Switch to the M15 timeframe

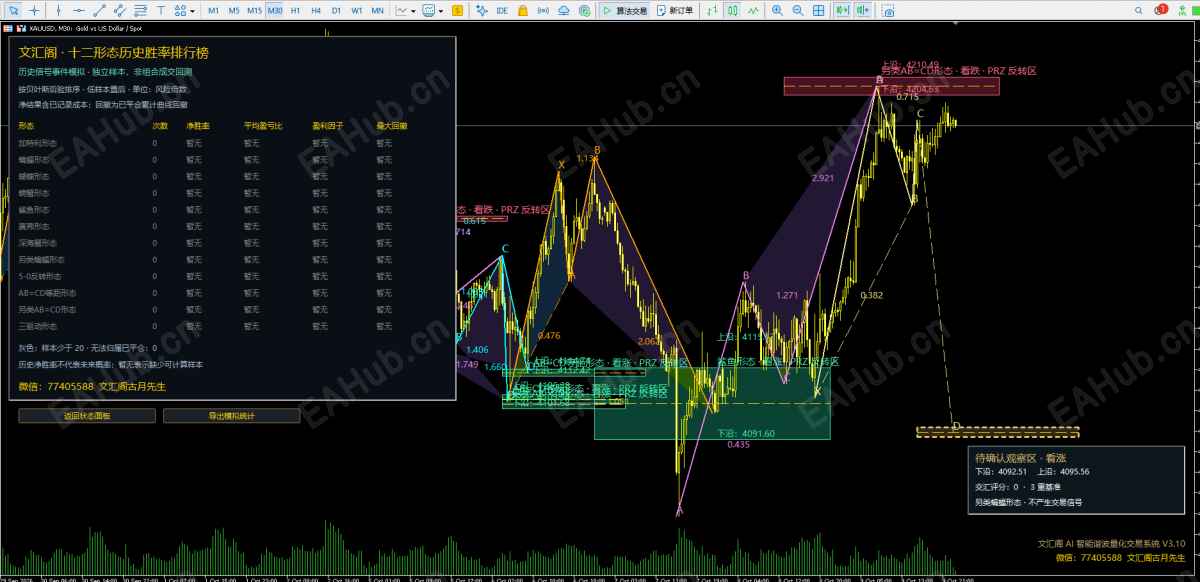coord(254,10)
